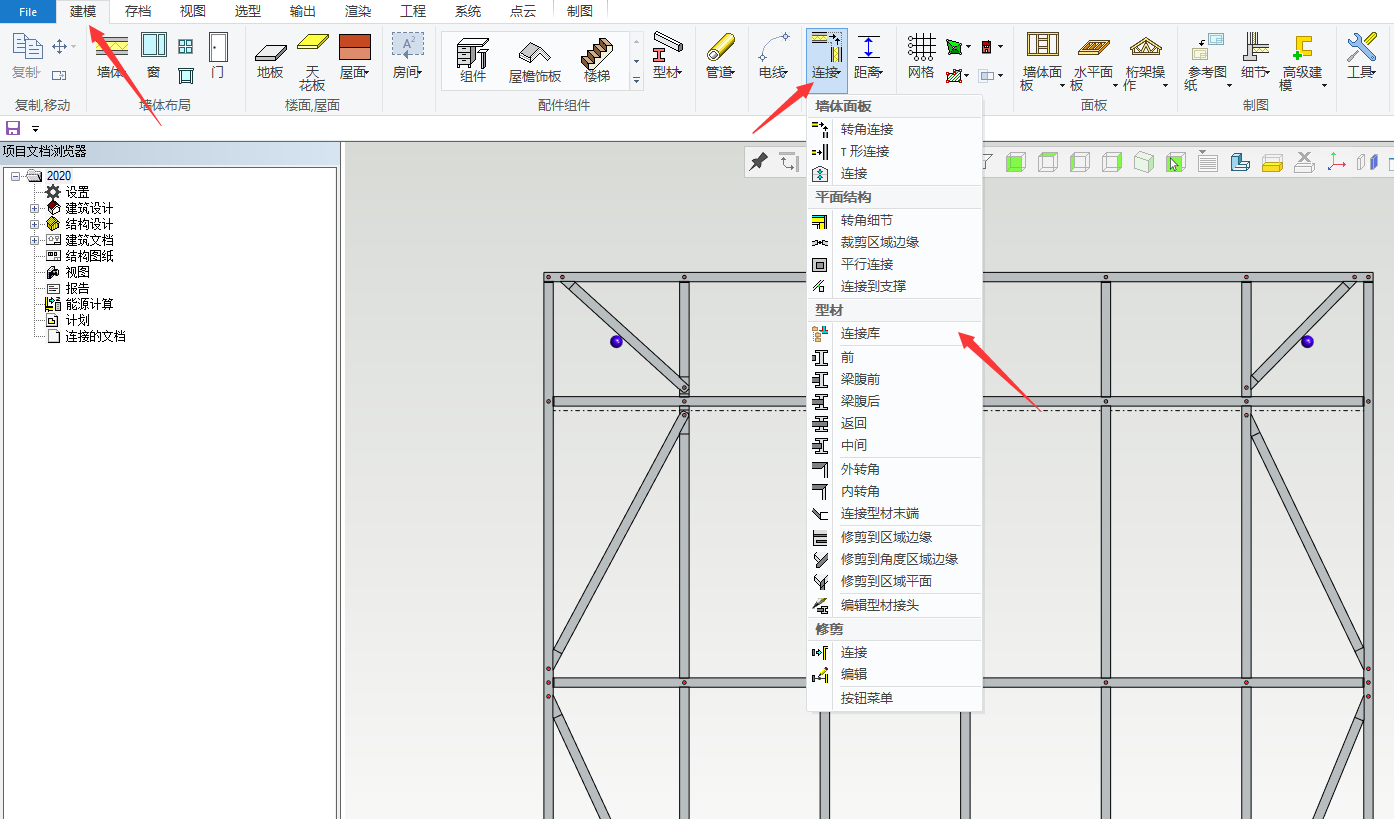Screen dimensions: 1394x819
Task: Click the cube with cursor selection icon
Action: coord(1175,162)
